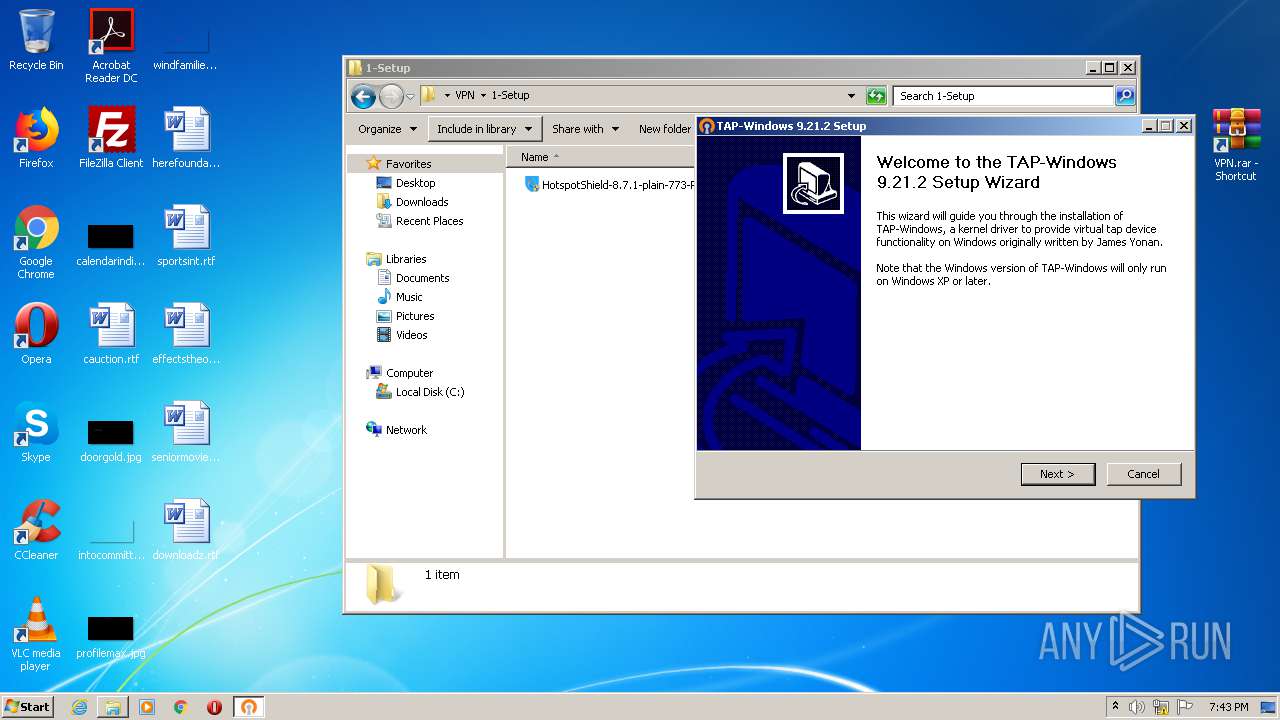Image resolution: width=1280 pixels, height=720 pixels.
Task: Click the Explorer Back arrow button
Action: point(363,96)
